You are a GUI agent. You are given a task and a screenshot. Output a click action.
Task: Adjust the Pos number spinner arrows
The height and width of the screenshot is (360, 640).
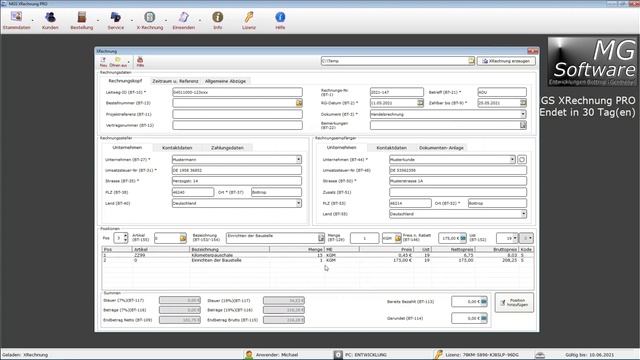(x=125, y=238)
